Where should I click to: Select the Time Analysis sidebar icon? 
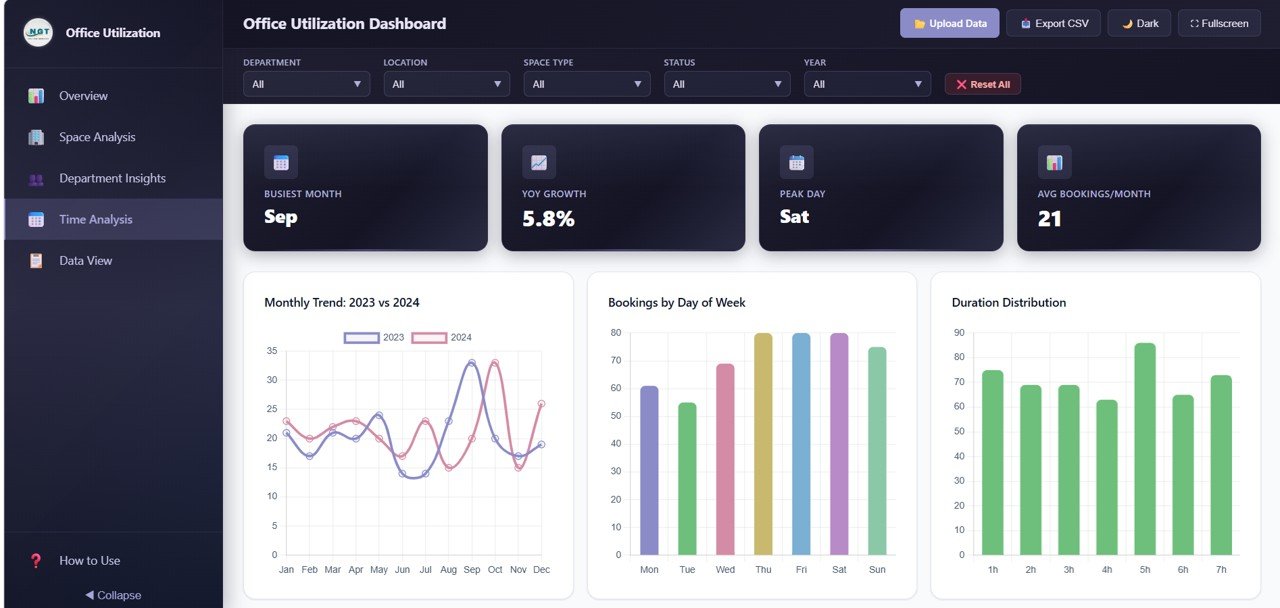pos(34,219)
